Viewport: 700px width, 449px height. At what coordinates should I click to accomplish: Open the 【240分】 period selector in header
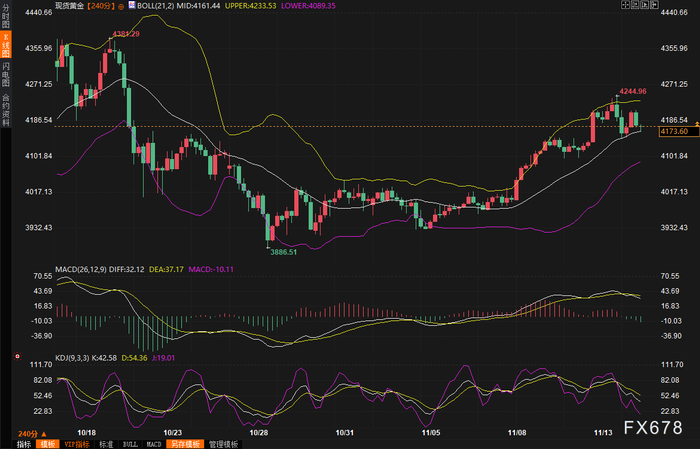click(100, 6)
